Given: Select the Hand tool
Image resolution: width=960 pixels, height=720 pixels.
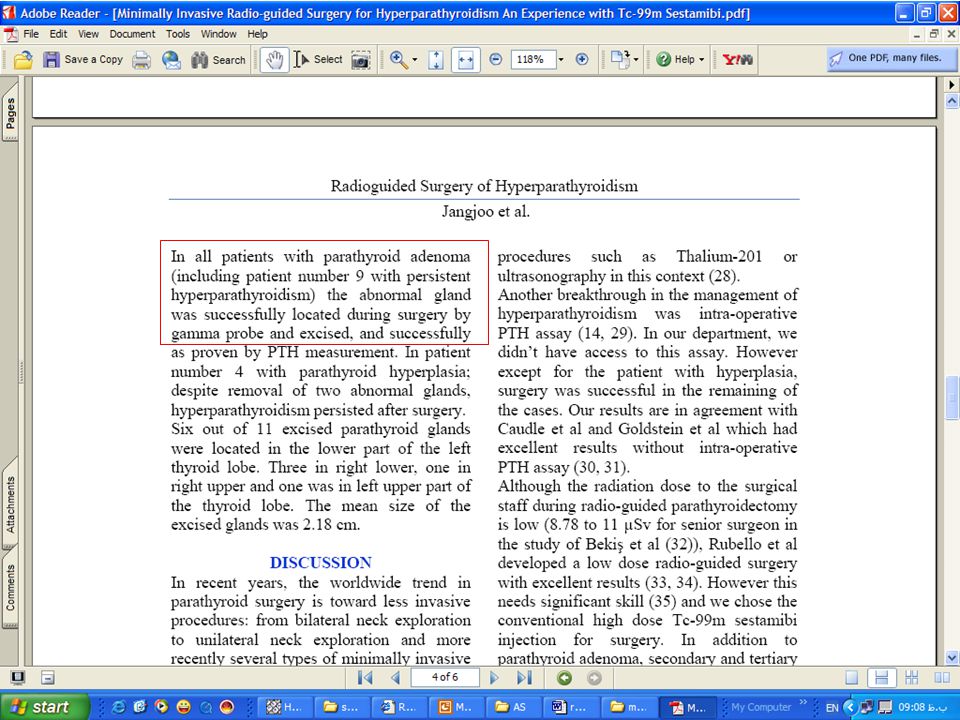Looking at the screenshot, I should (x=274, y=59).
